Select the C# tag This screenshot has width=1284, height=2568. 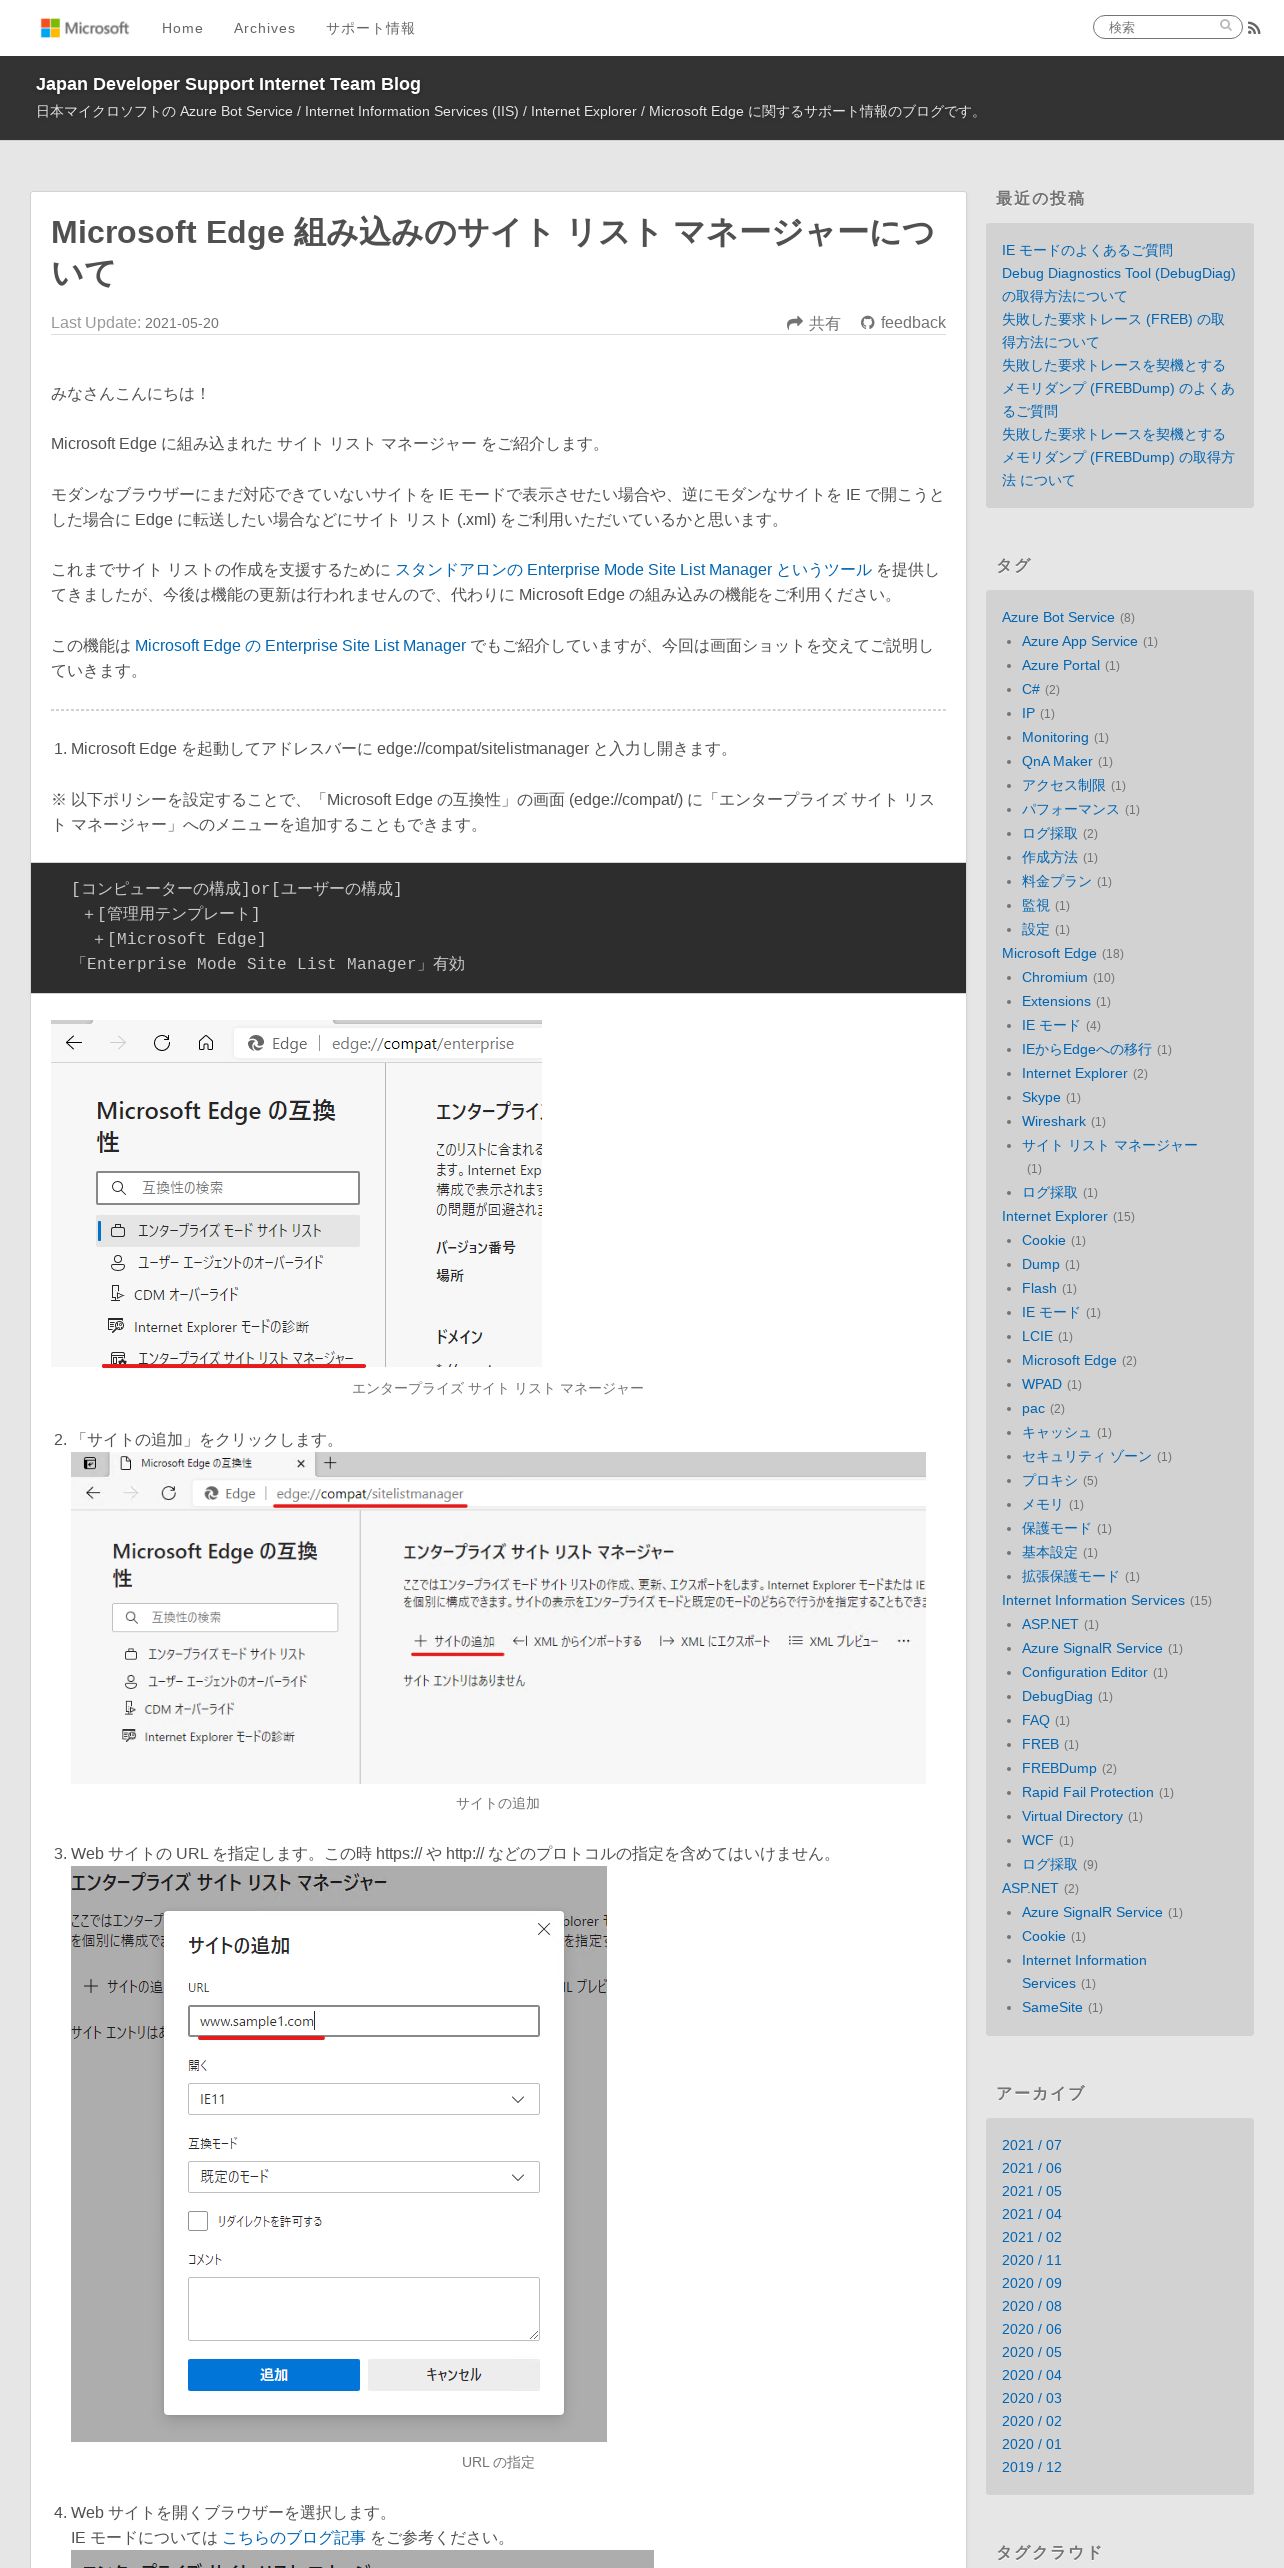coord(1030,689)
